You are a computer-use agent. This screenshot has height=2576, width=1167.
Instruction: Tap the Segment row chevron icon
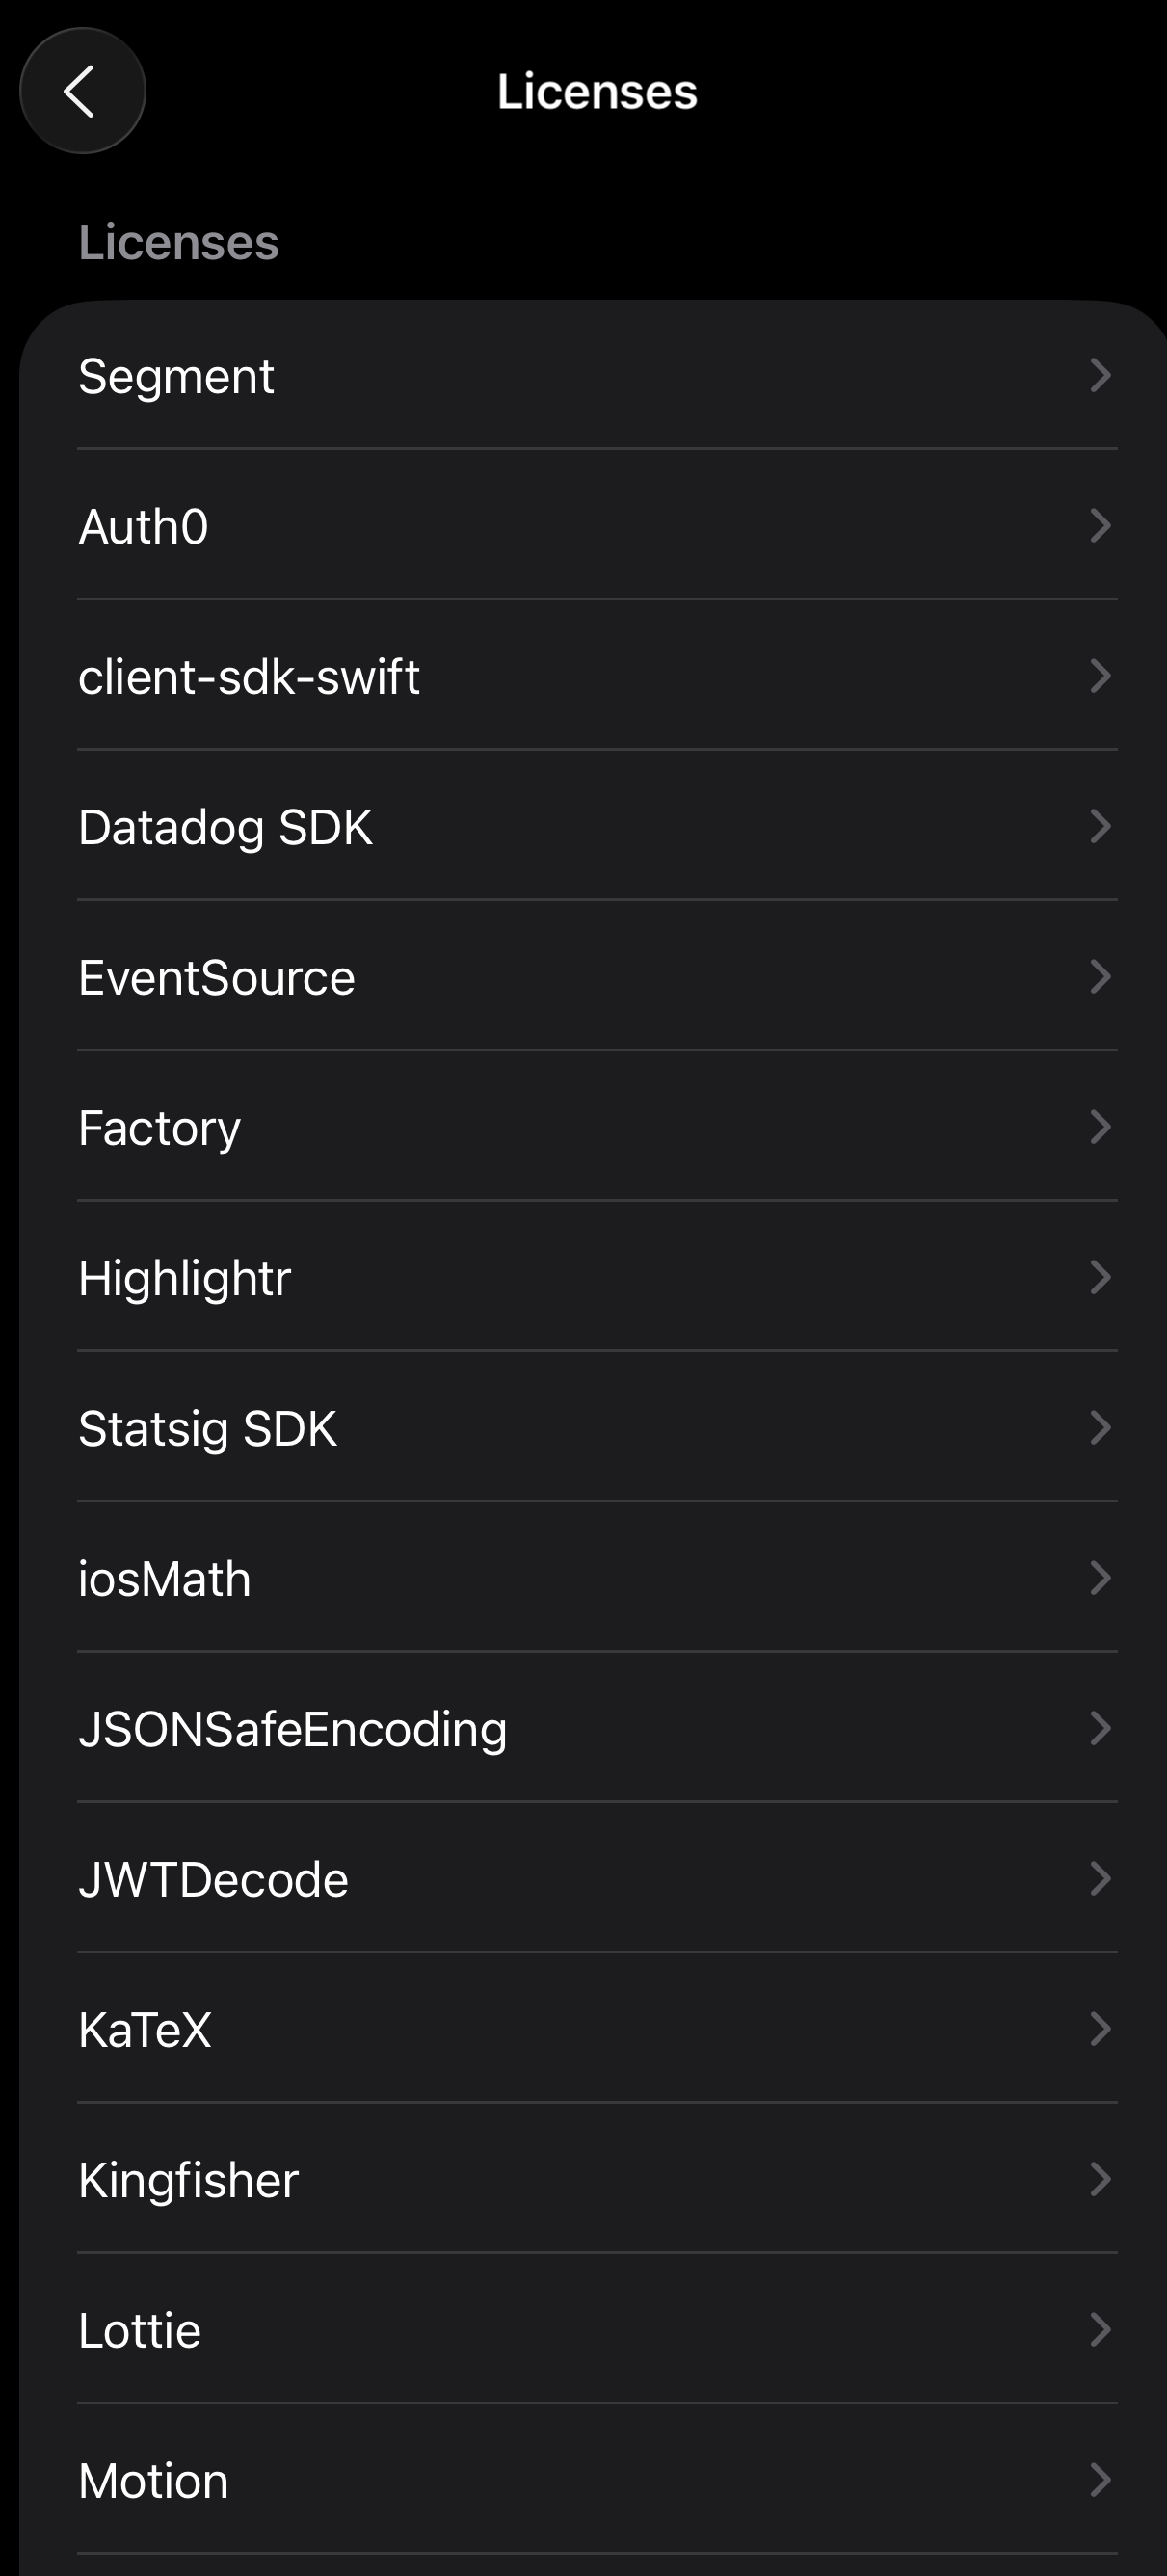[1099, 376]
